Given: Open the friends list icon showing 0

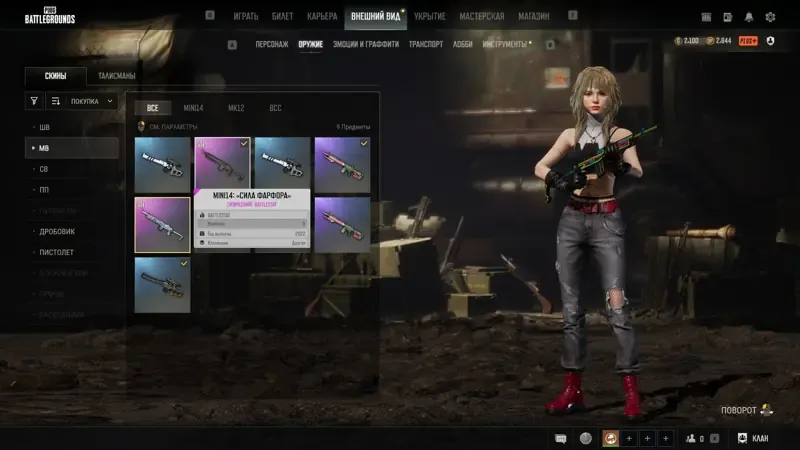Looking at the screenshot, I should click(x=691, y=438).
